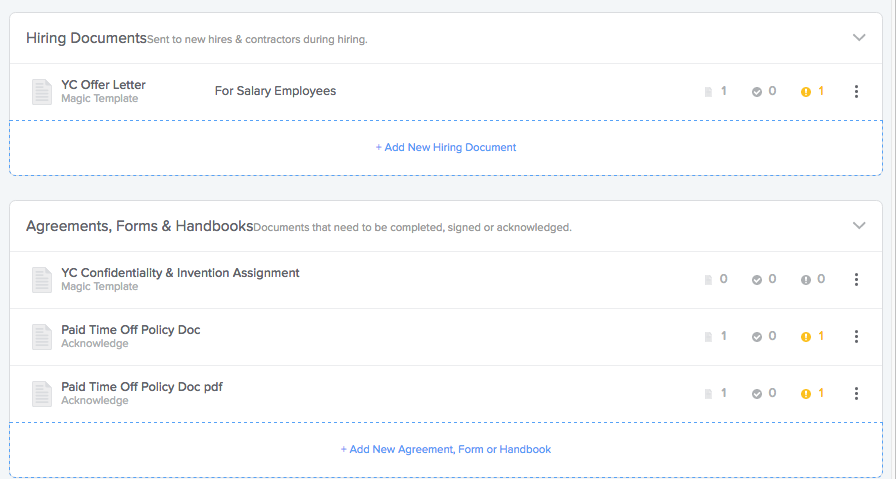Add New Hiring Document link
The image size is (896, 479).
[446, 147]
